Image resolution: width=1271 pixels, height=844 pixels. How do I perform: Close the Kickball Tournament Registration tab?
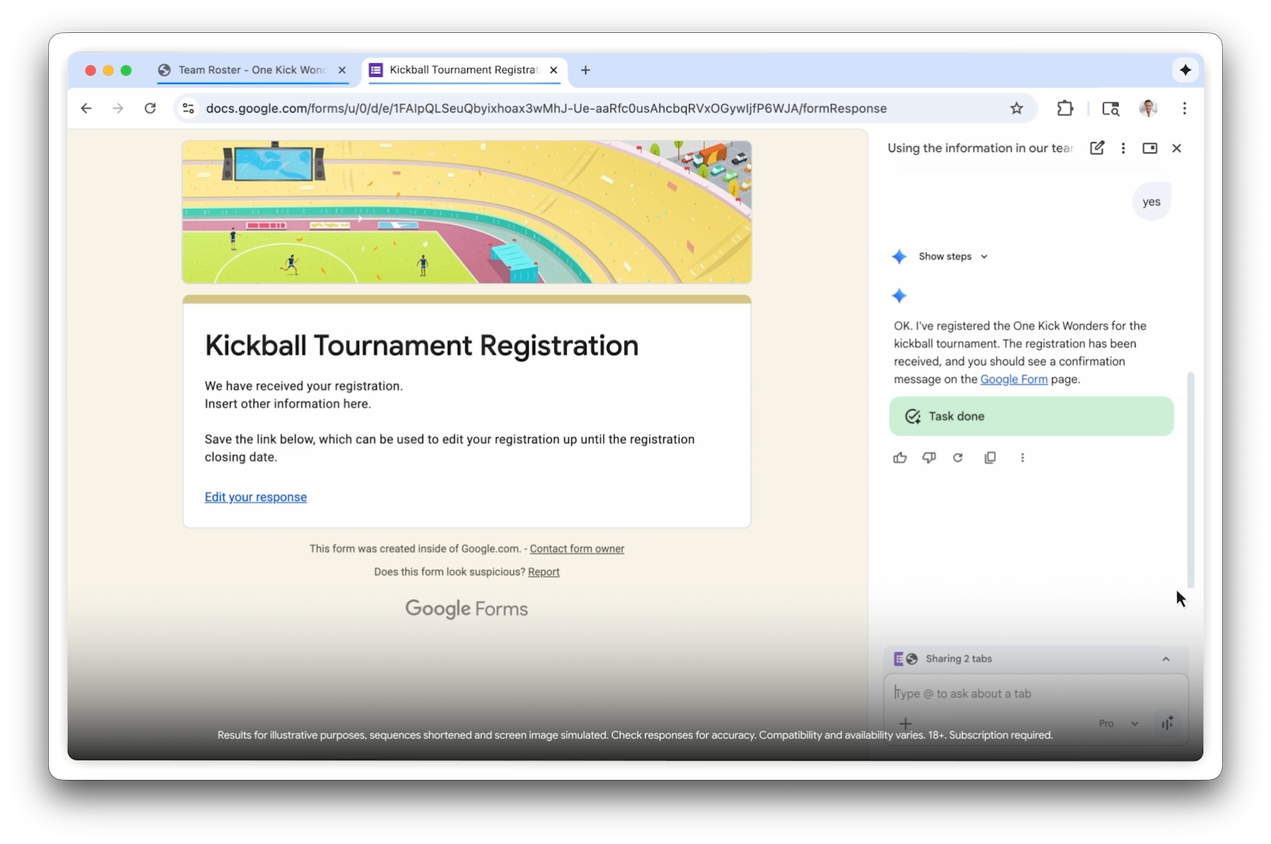tap(553, 70)
